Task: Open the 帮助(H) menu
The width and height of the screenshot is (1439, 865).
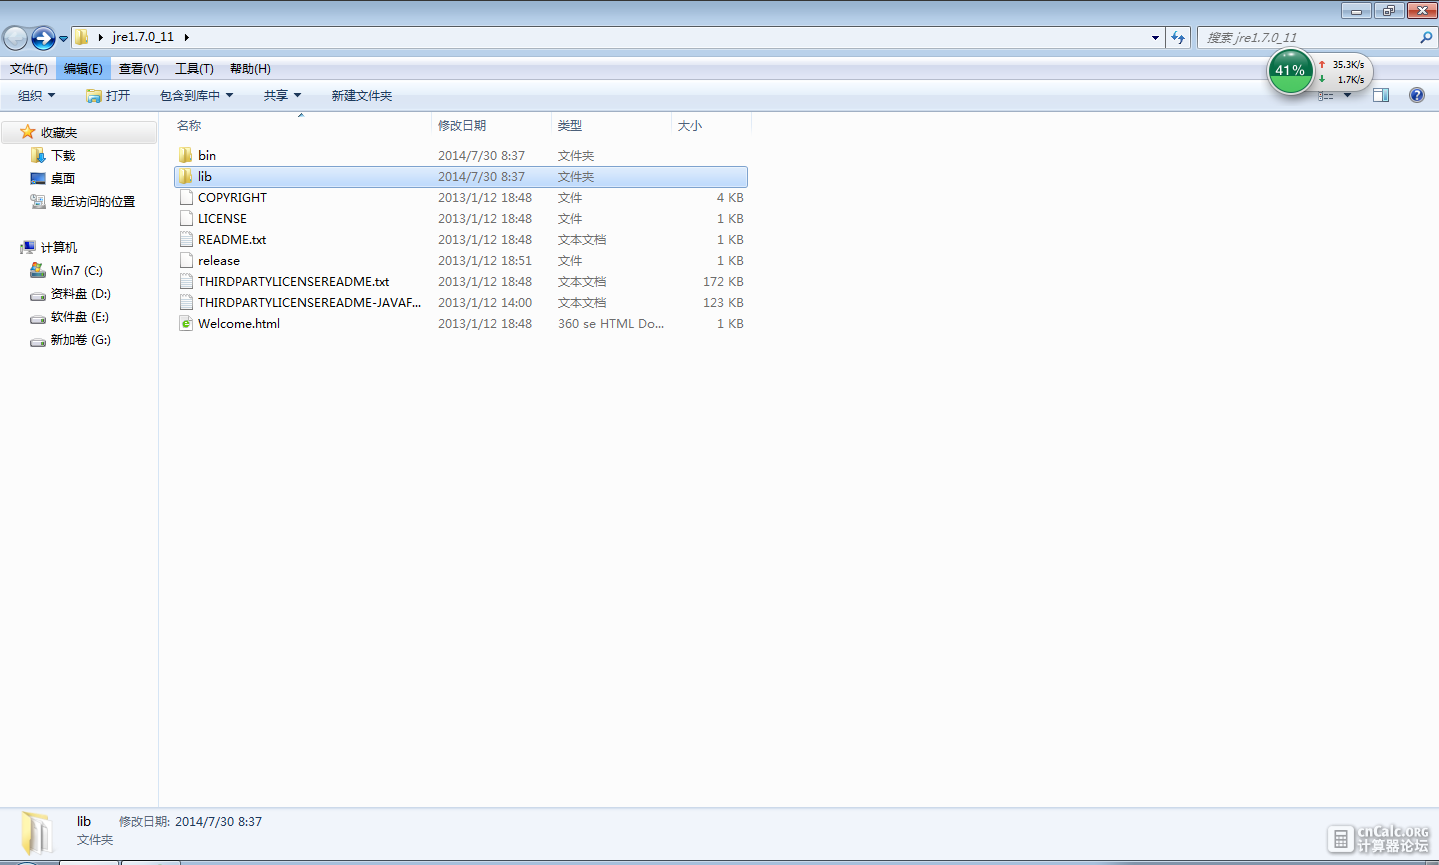Action: tap(250, 69)
